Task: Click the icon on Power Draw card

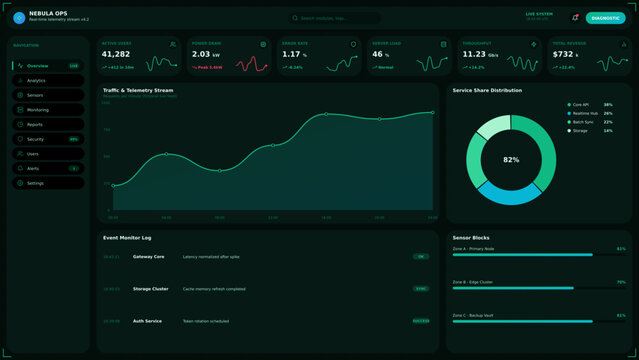Action: point(263,44)
